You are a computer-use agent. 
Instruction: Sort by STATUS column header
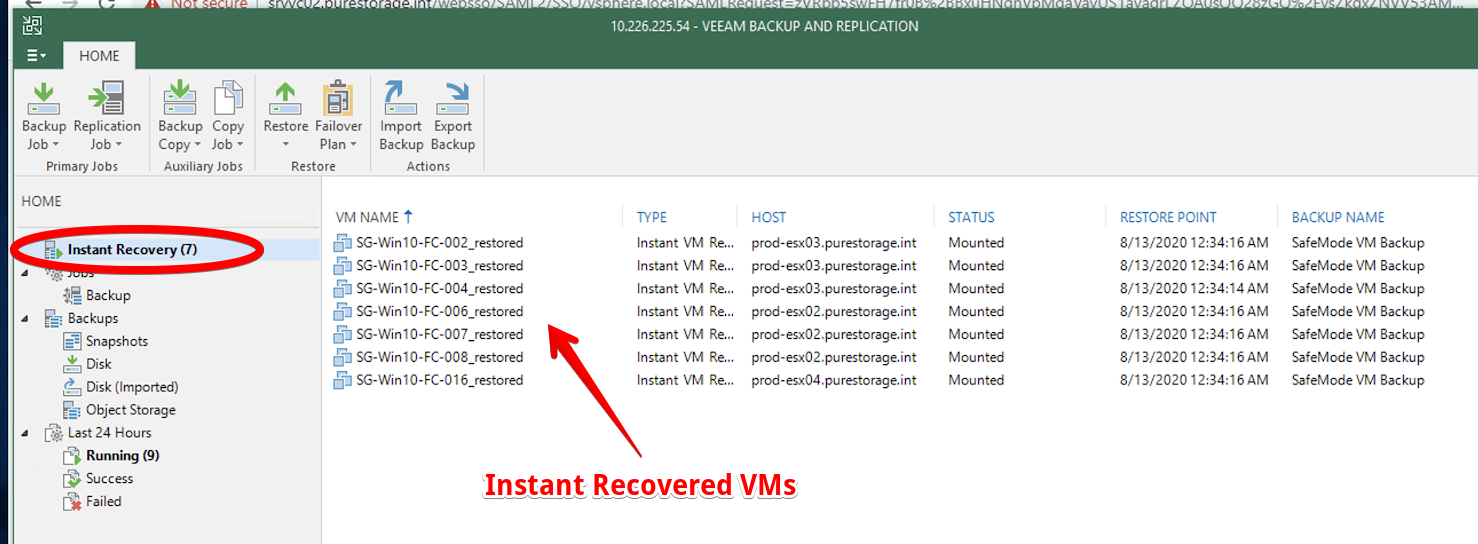(x=972, y=217)
